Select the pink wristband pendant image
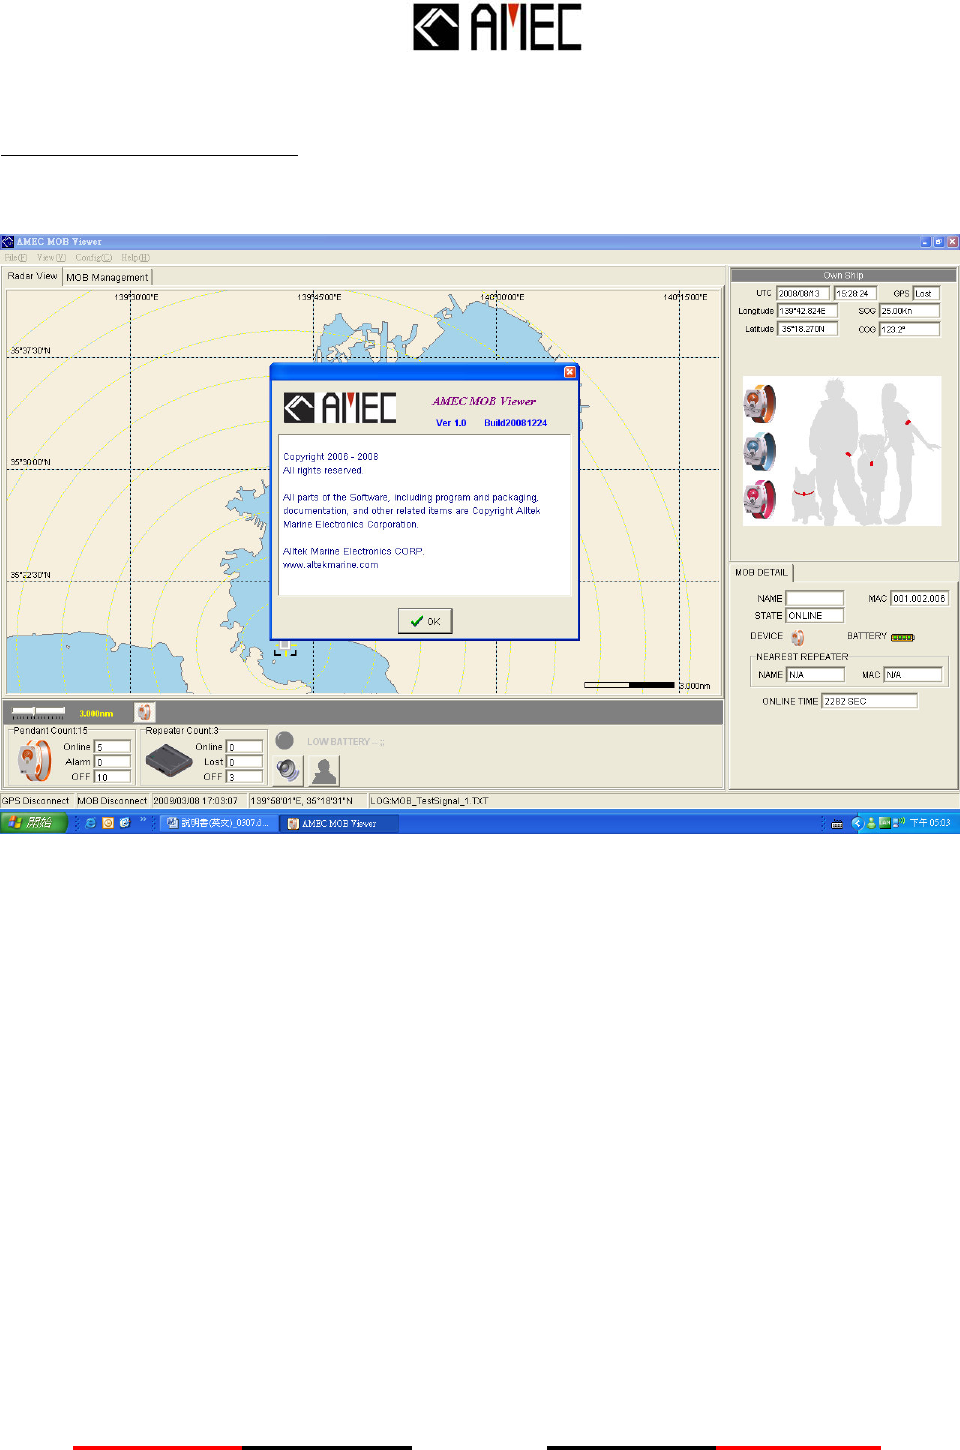 click(x=759, y=500)
